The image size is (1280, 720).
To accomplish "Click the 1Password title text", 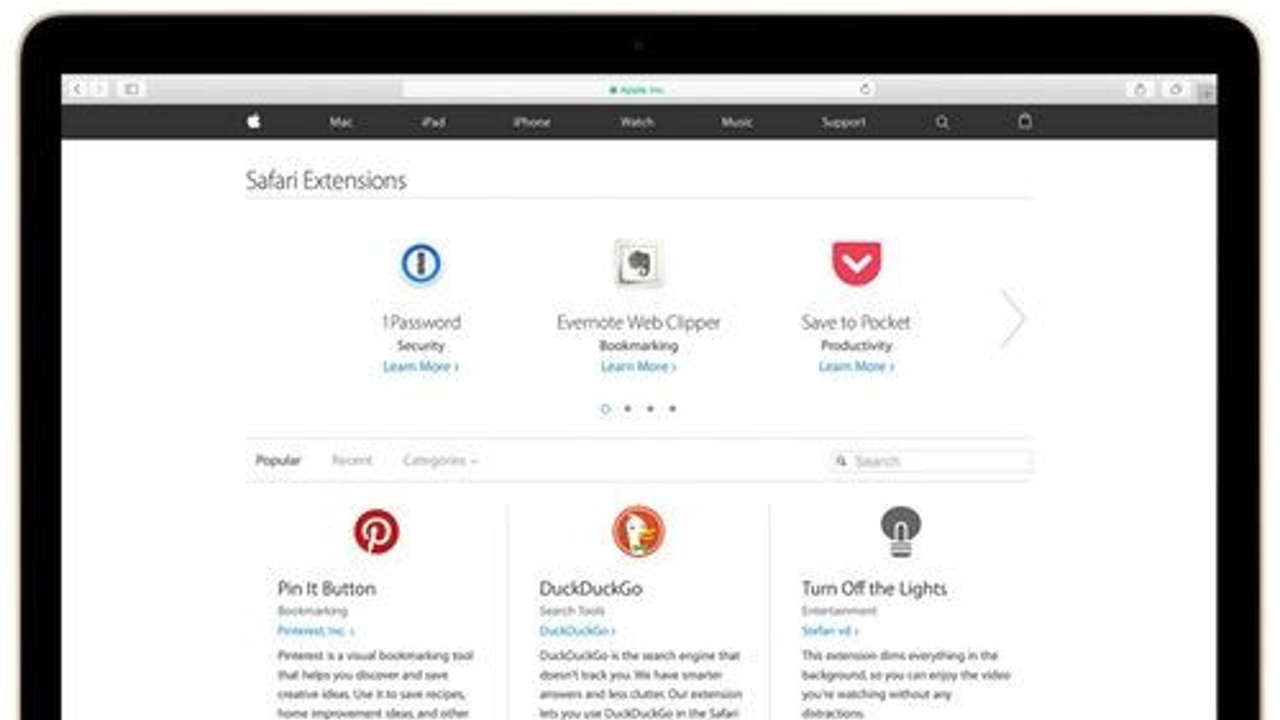I will tap(421, 322).
